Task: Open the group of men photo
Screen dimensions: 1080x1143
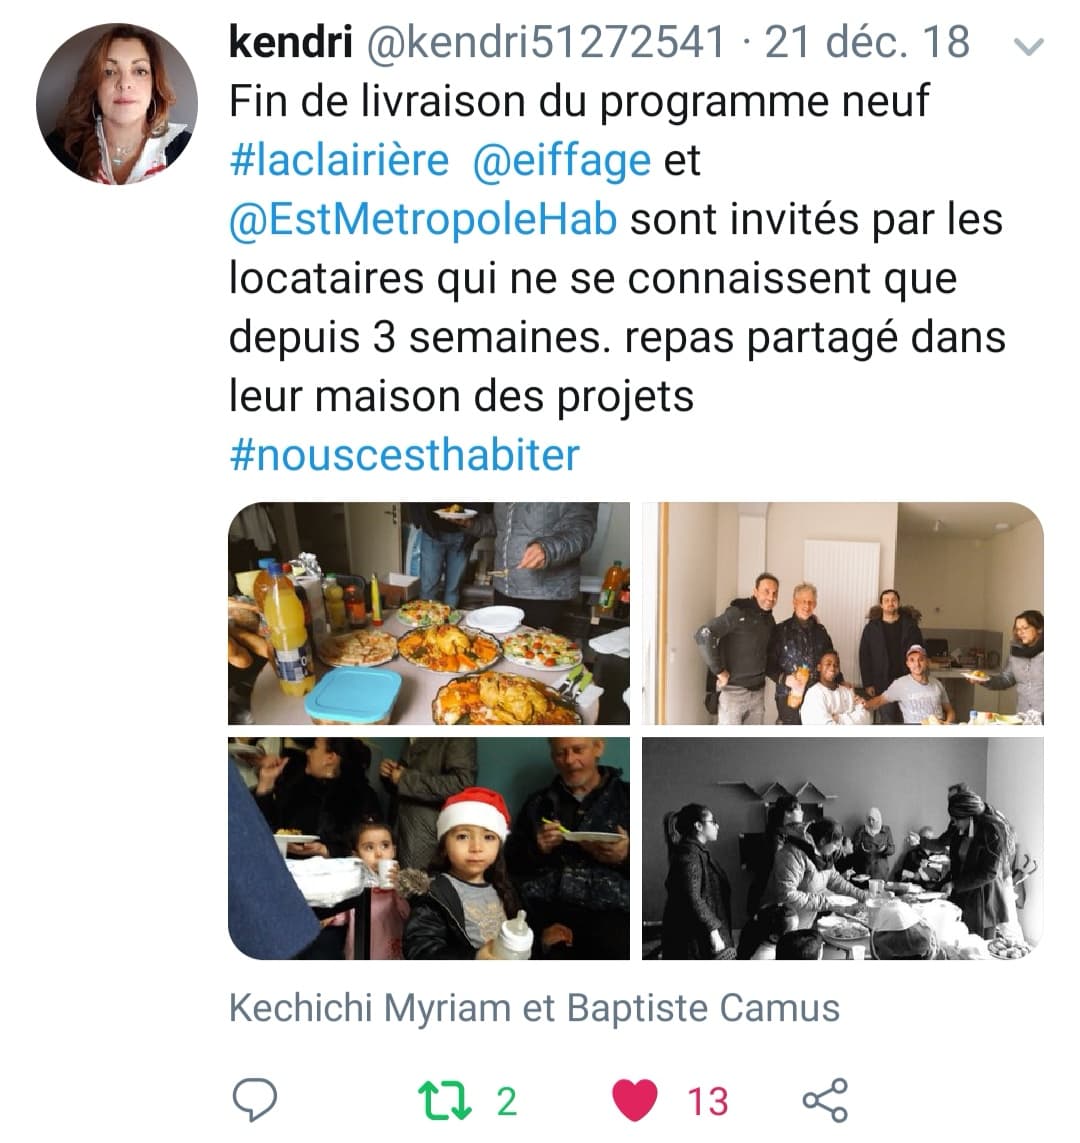Action: [x=842, y=613]
